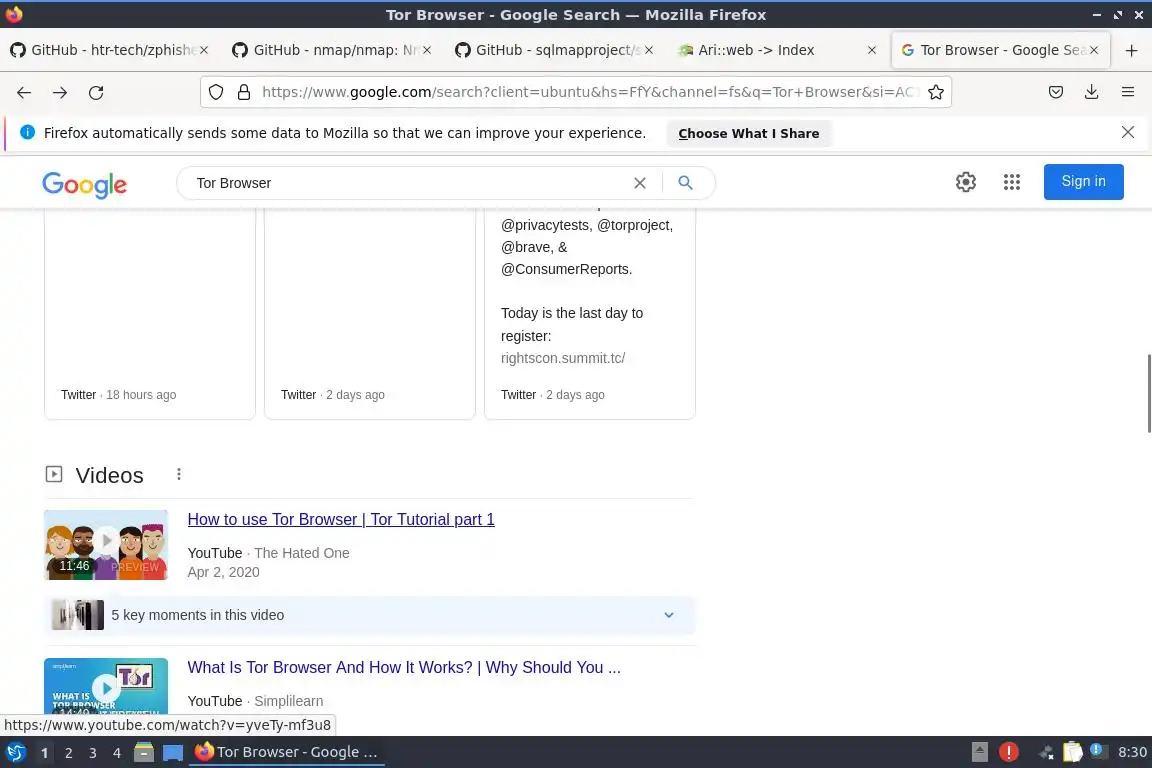Close the zphisher GitHub tab
Image resolution: width=1152 pixels, height=768 pixels.
click(x=204, y=50)
